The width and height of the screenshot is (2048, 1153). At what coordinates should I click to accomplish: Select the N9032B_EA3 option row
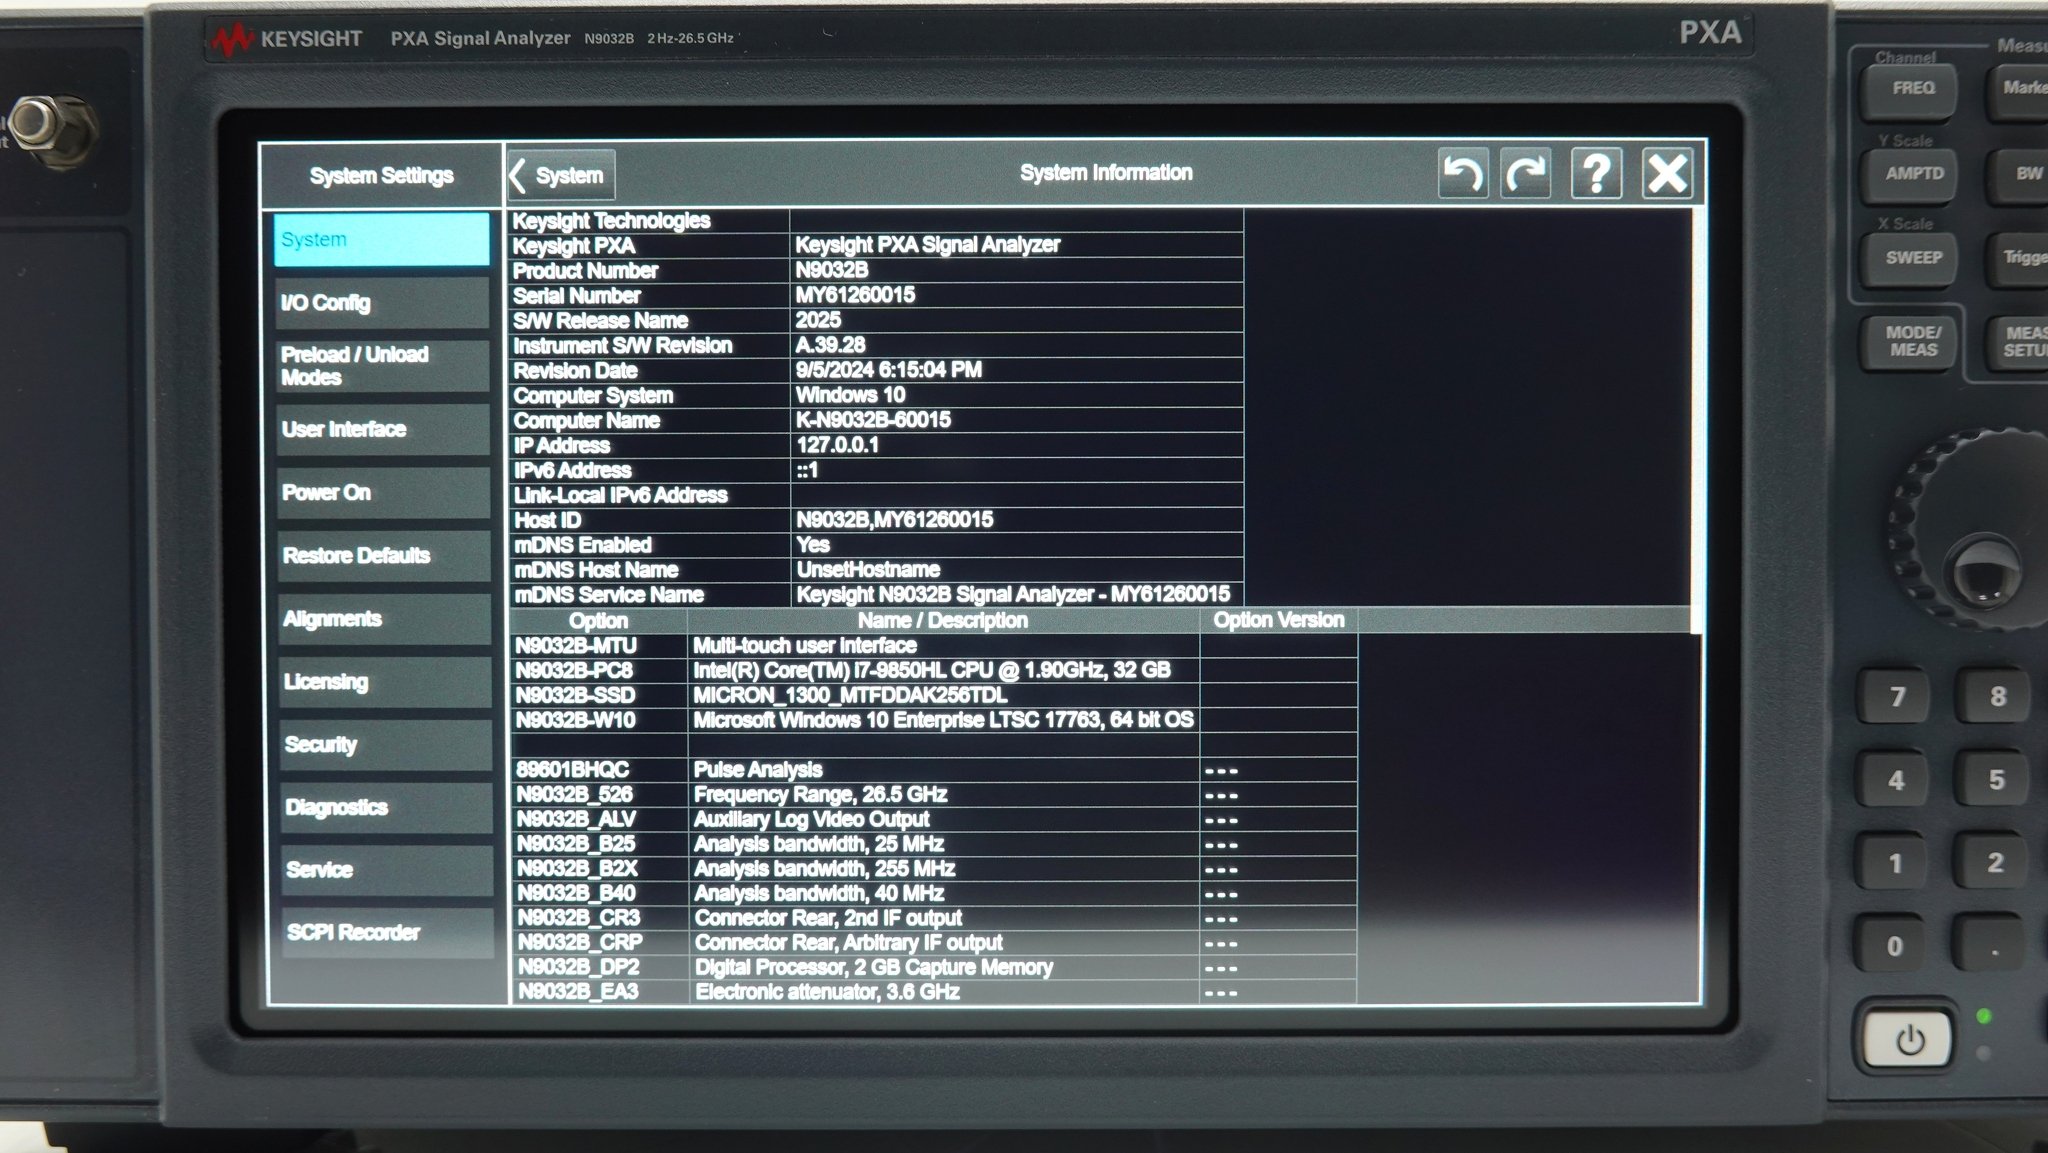(x=933, y=992)
